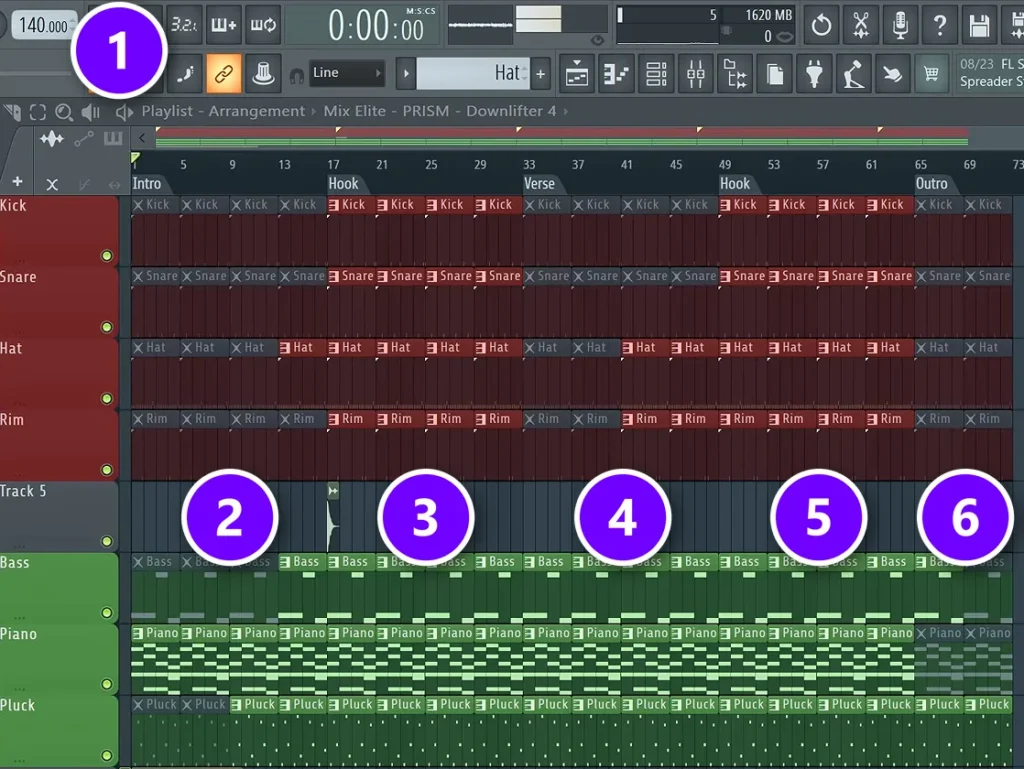Click the 0:00:00 time display
The height and width of the screenshot is (769, 1024).
point(376,26)
